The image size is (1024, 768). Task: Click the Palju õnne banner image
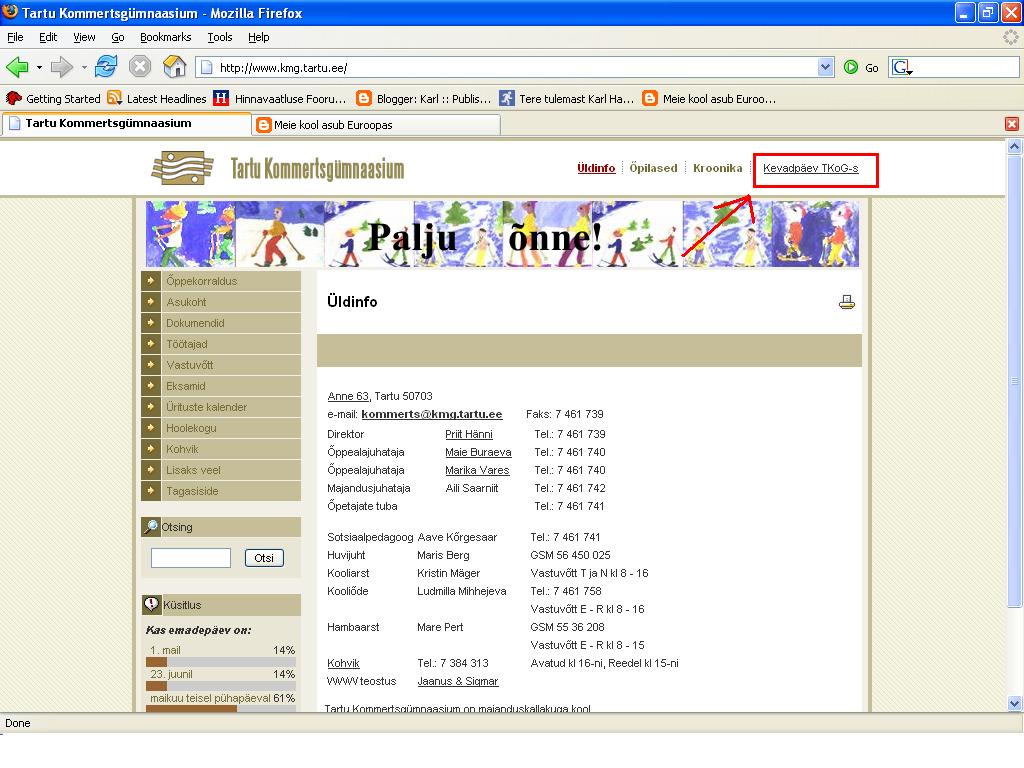[x=502, y=233]
